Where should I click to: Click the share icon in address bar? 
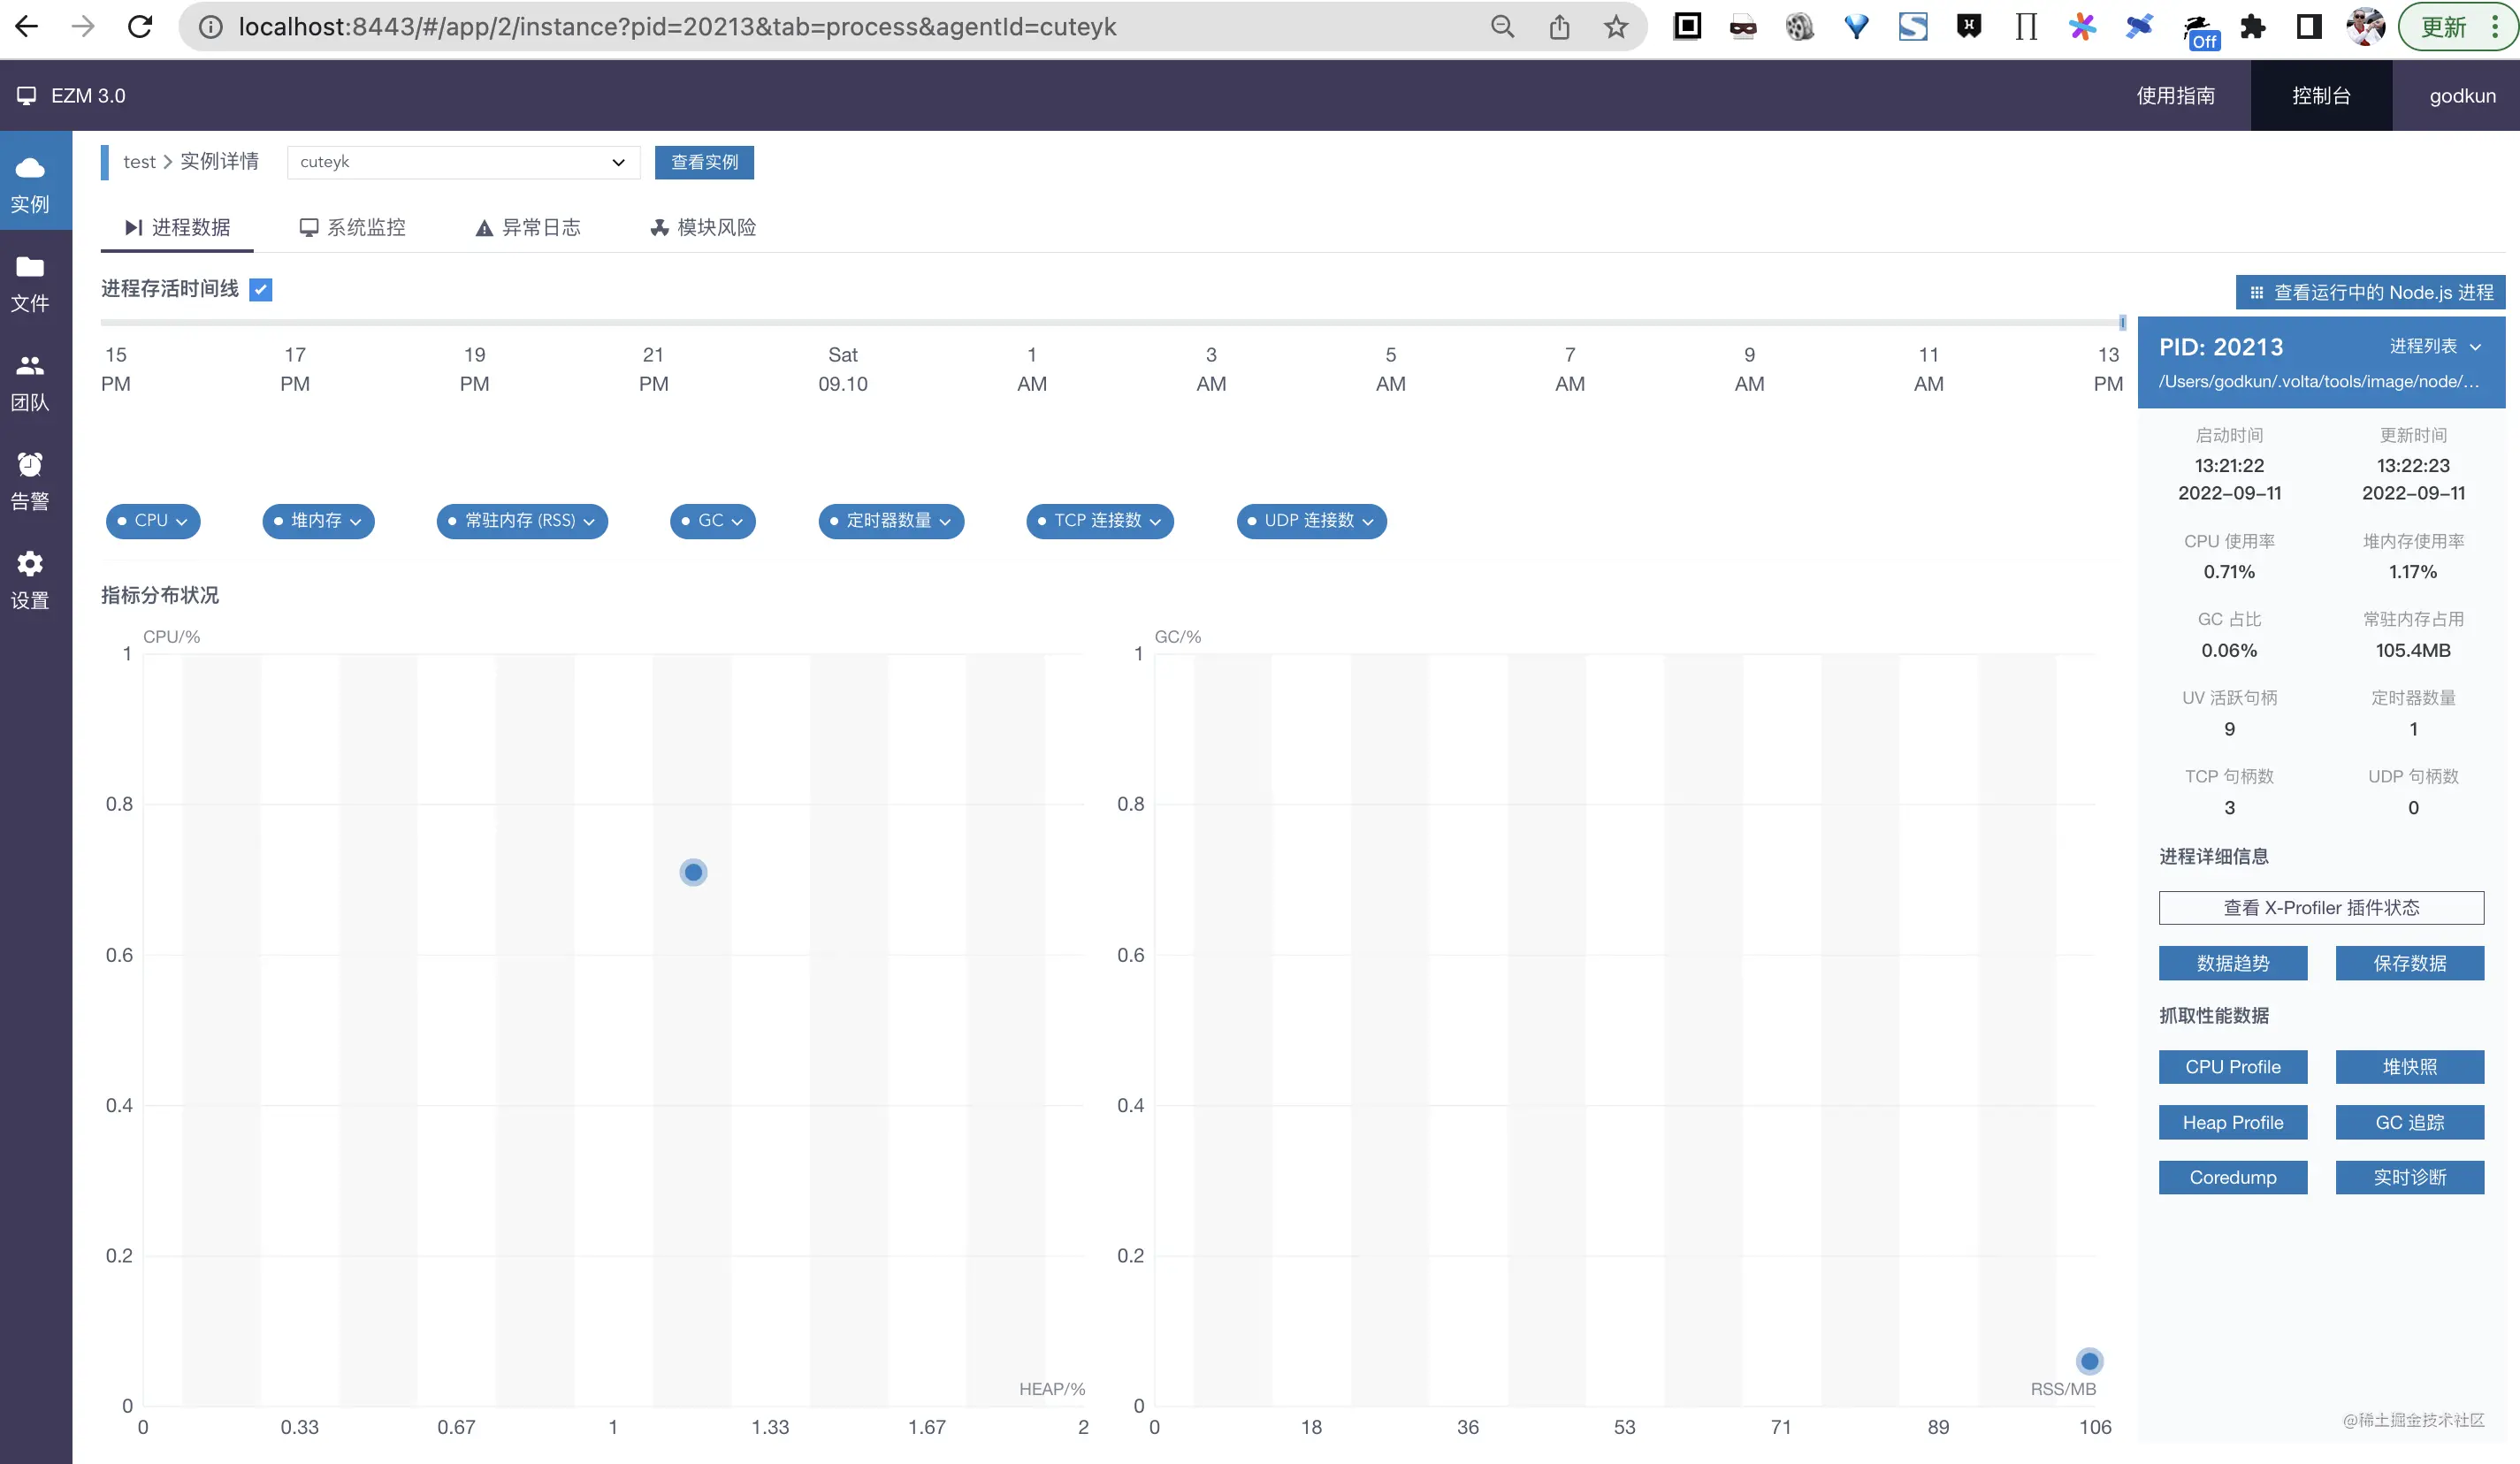coord(1559,27)
